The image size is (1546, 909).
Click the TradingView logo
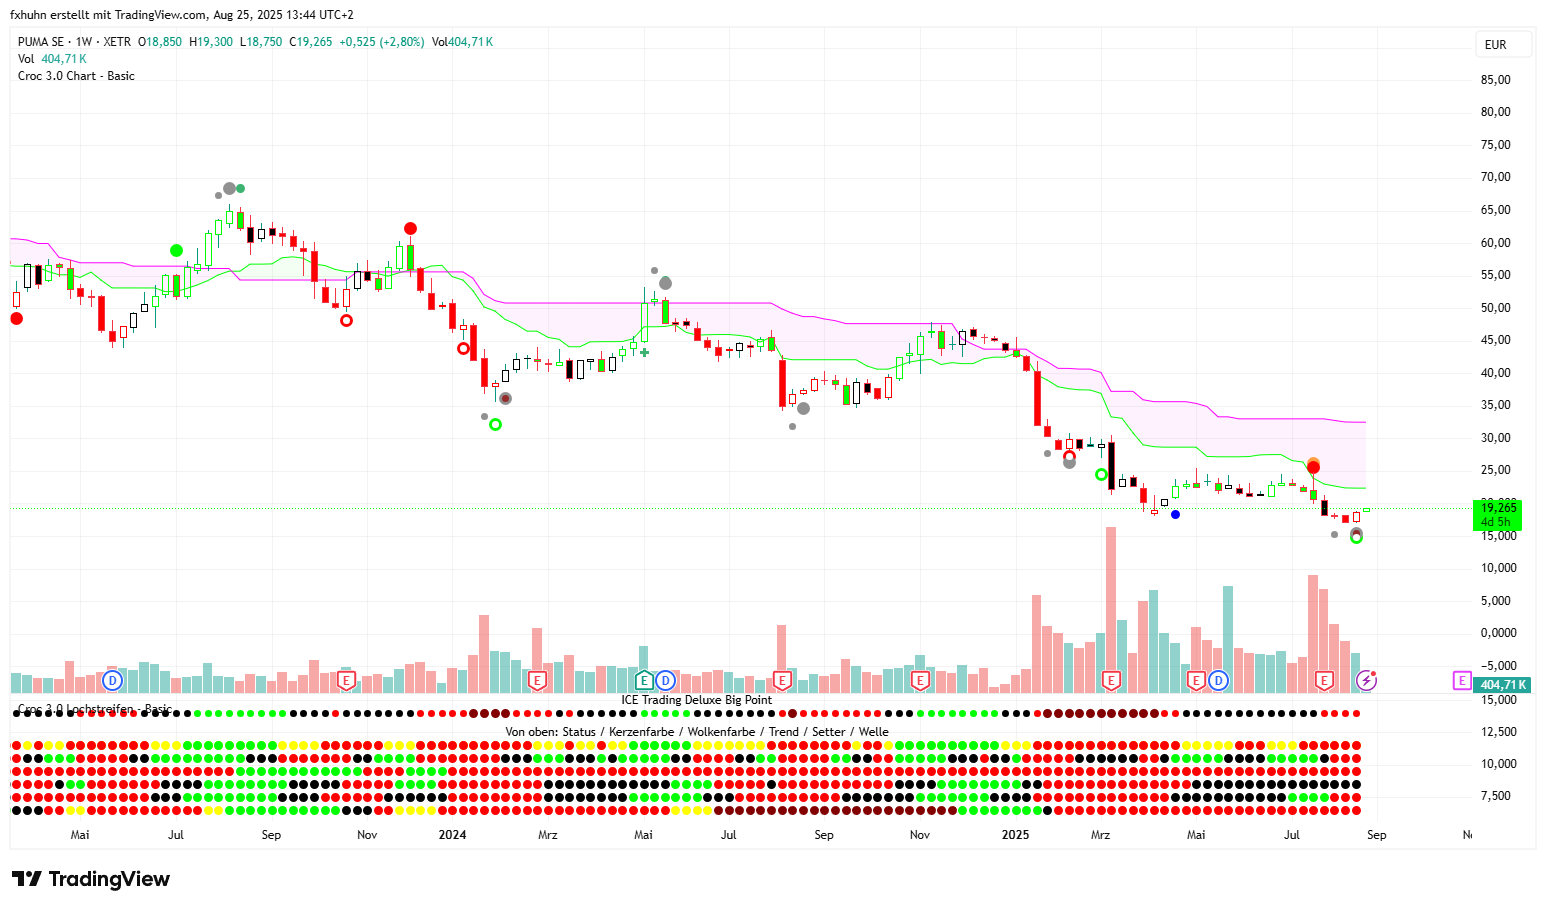point(91,879)
